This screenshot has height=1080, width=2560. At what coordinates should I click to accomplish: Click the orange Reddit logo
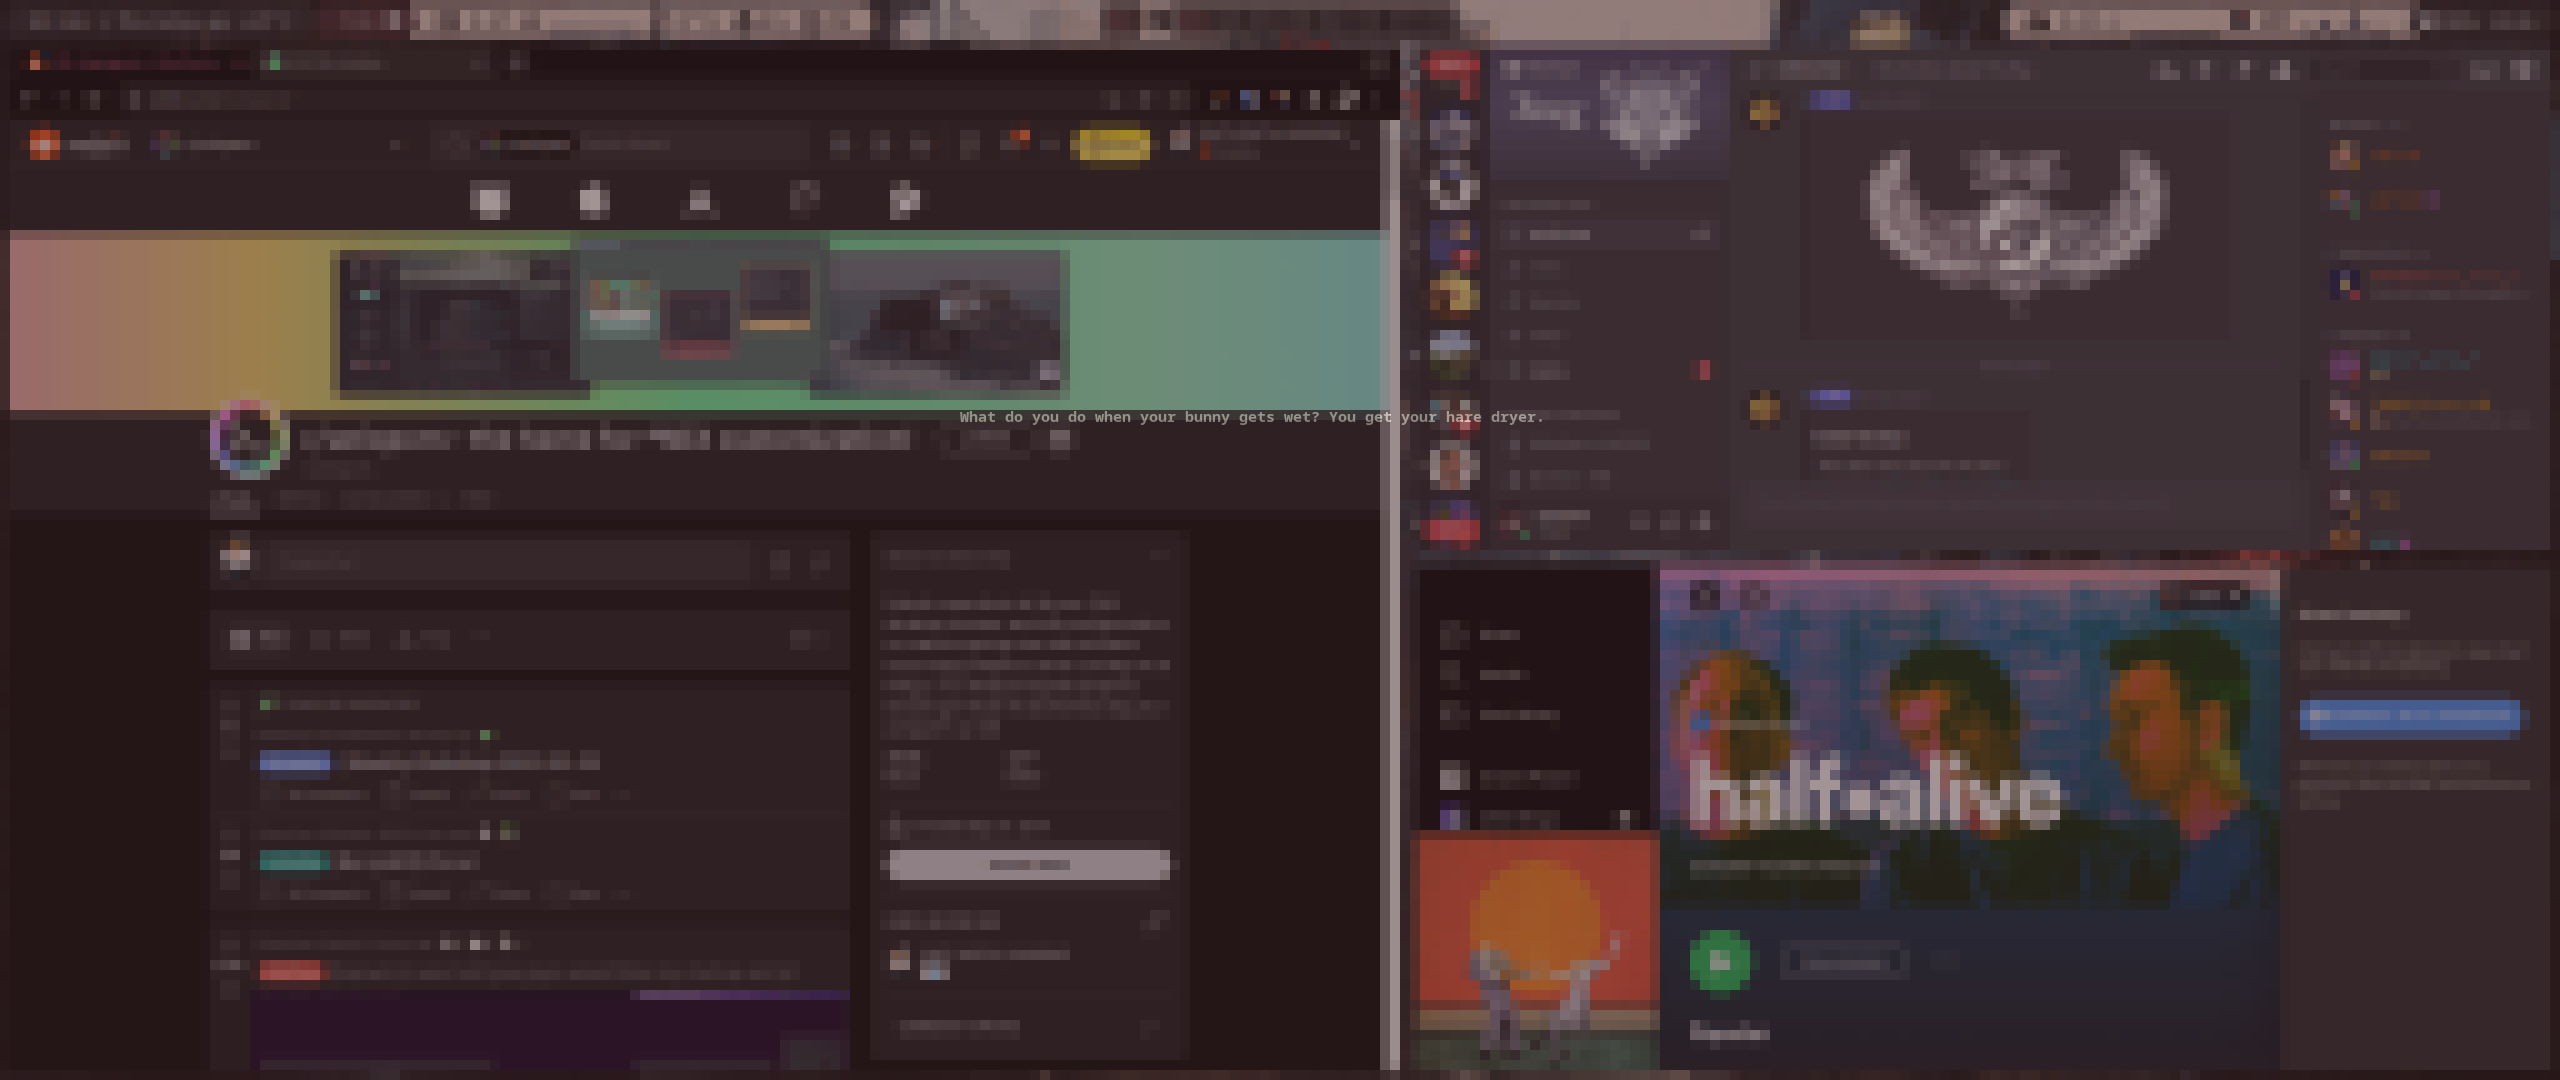44,145
